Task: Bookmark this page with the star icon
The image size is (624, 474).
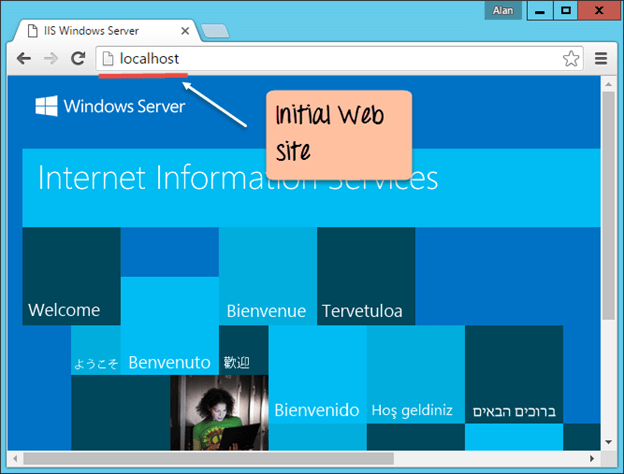Action: point(571,59)
